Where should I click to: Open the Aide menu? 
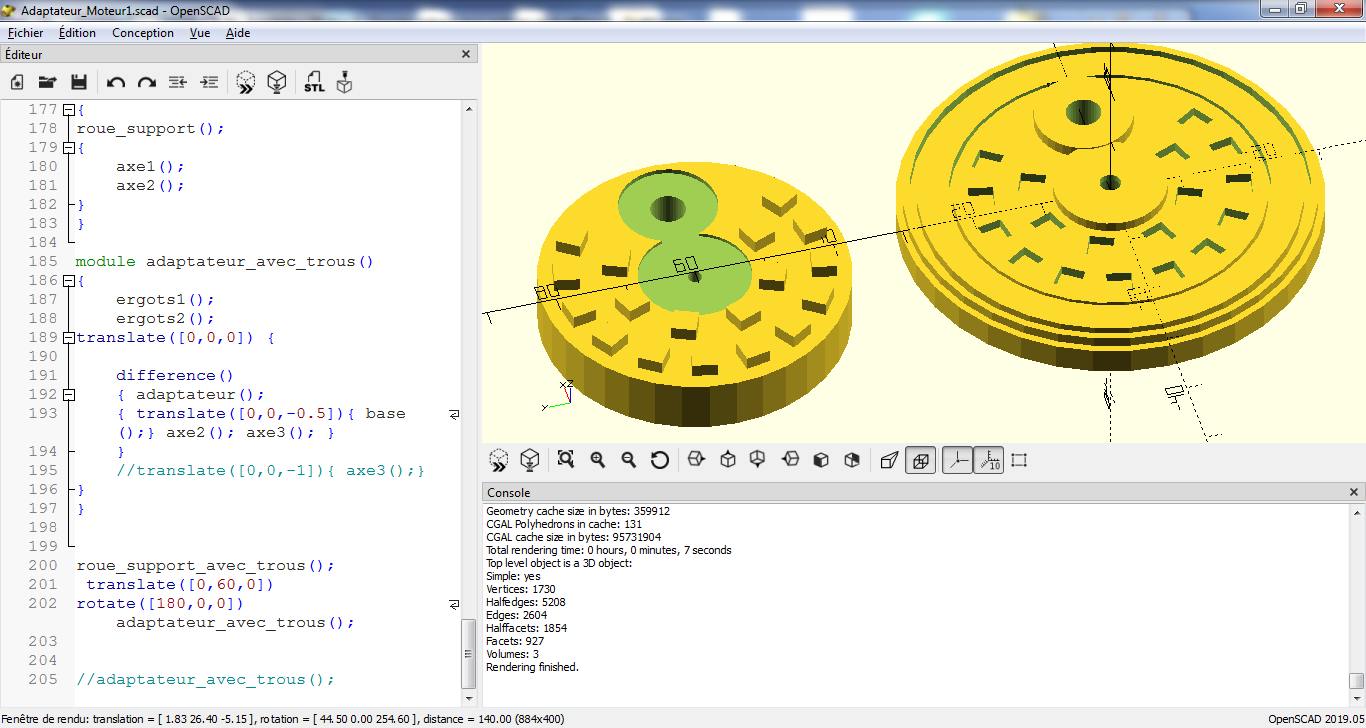pos(238,33)
